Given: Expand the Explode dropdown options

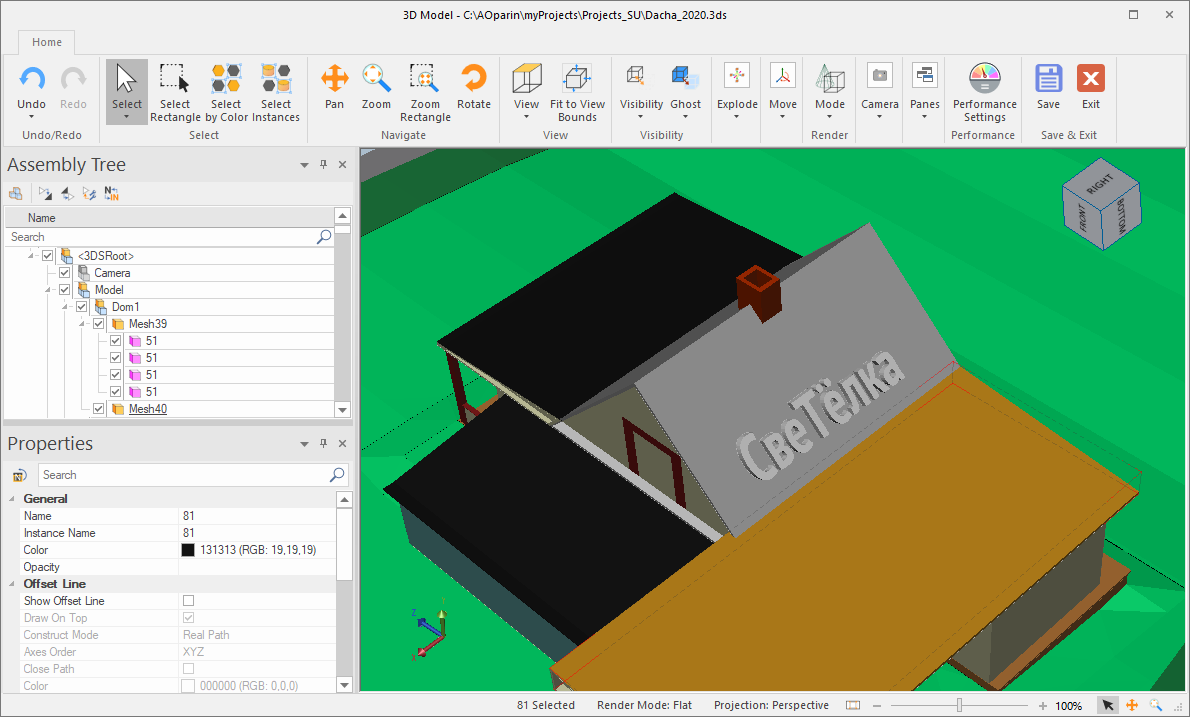Looking at the screenshot, I should pos(737,116).
